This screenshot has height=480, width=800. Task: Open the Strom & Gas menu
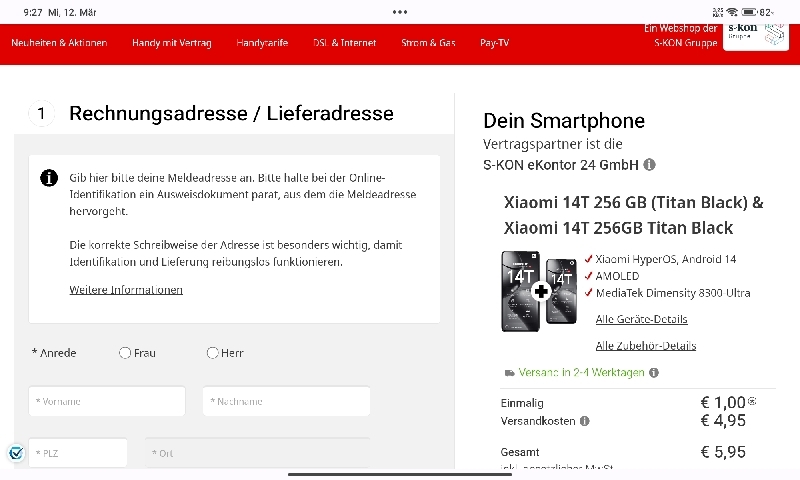click(428, 43)
